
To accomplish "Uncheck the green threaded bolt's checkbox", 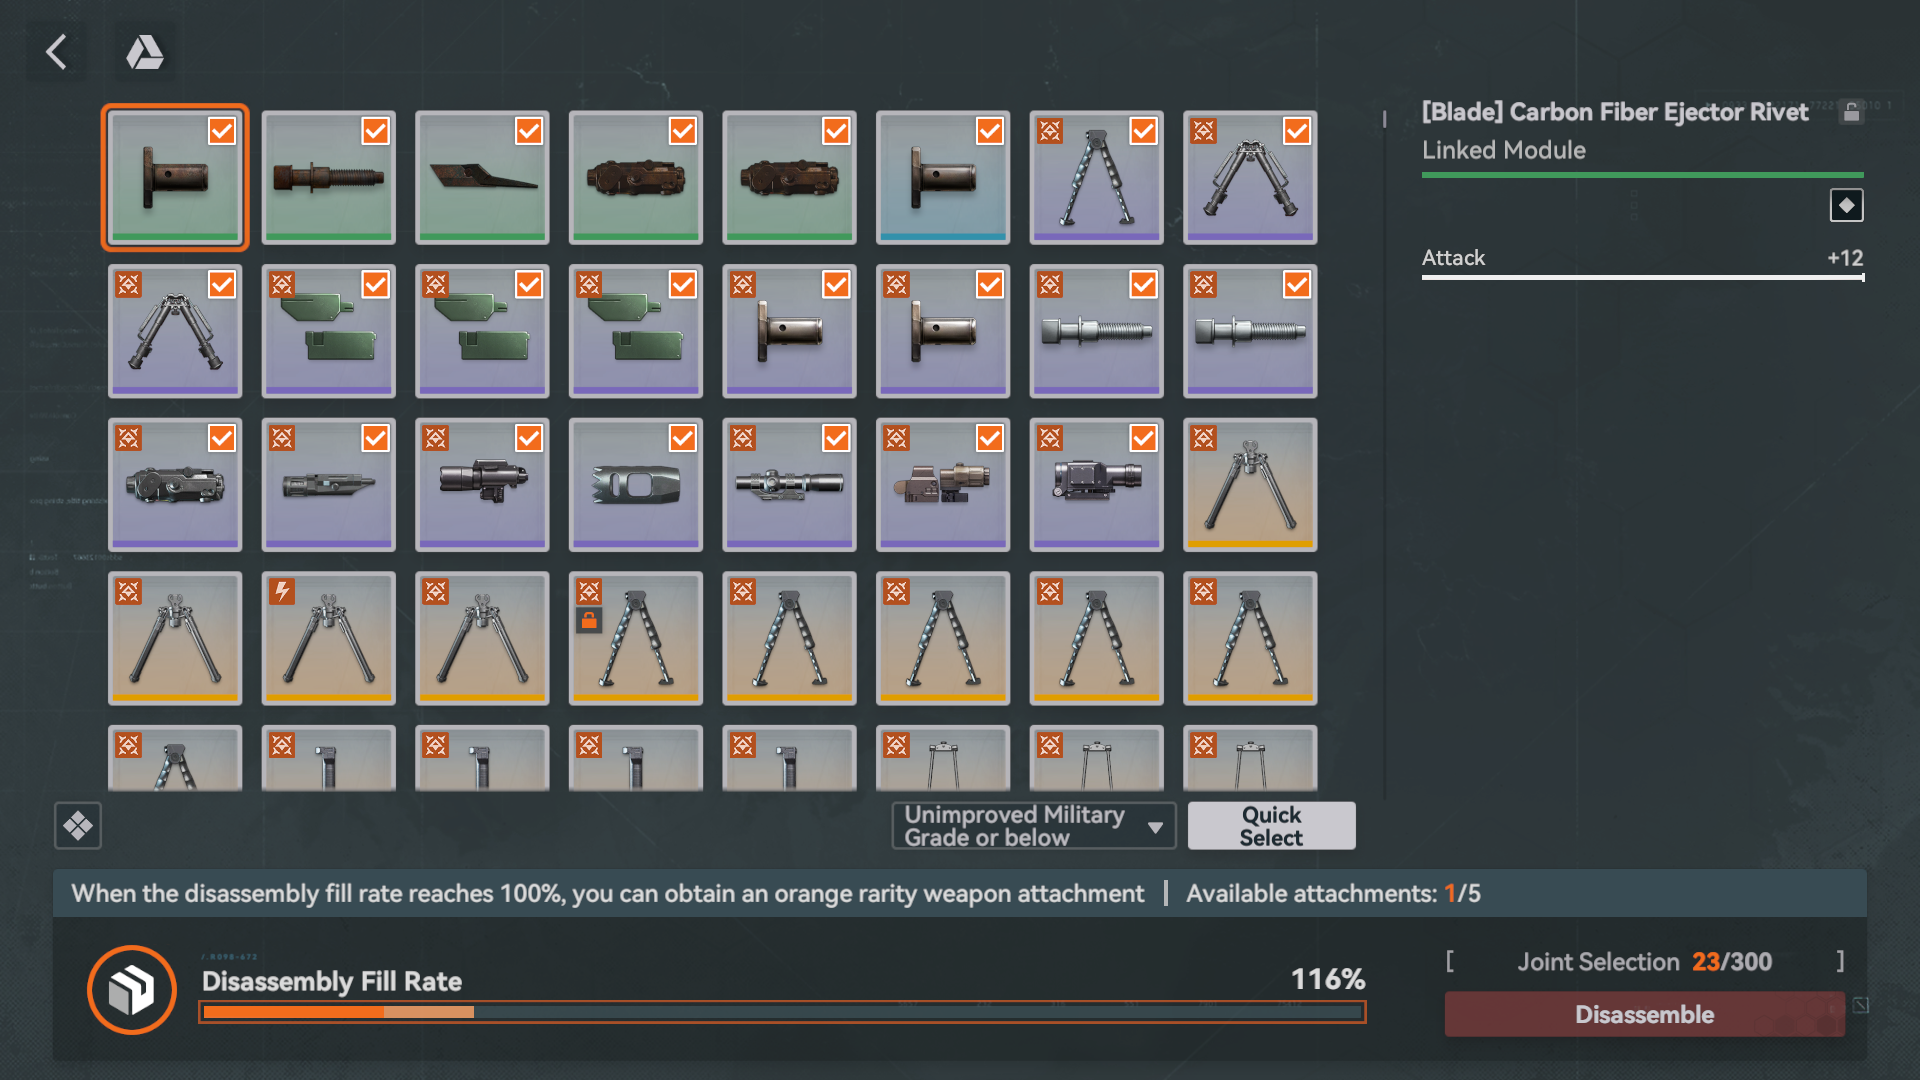I will point(375,131).
